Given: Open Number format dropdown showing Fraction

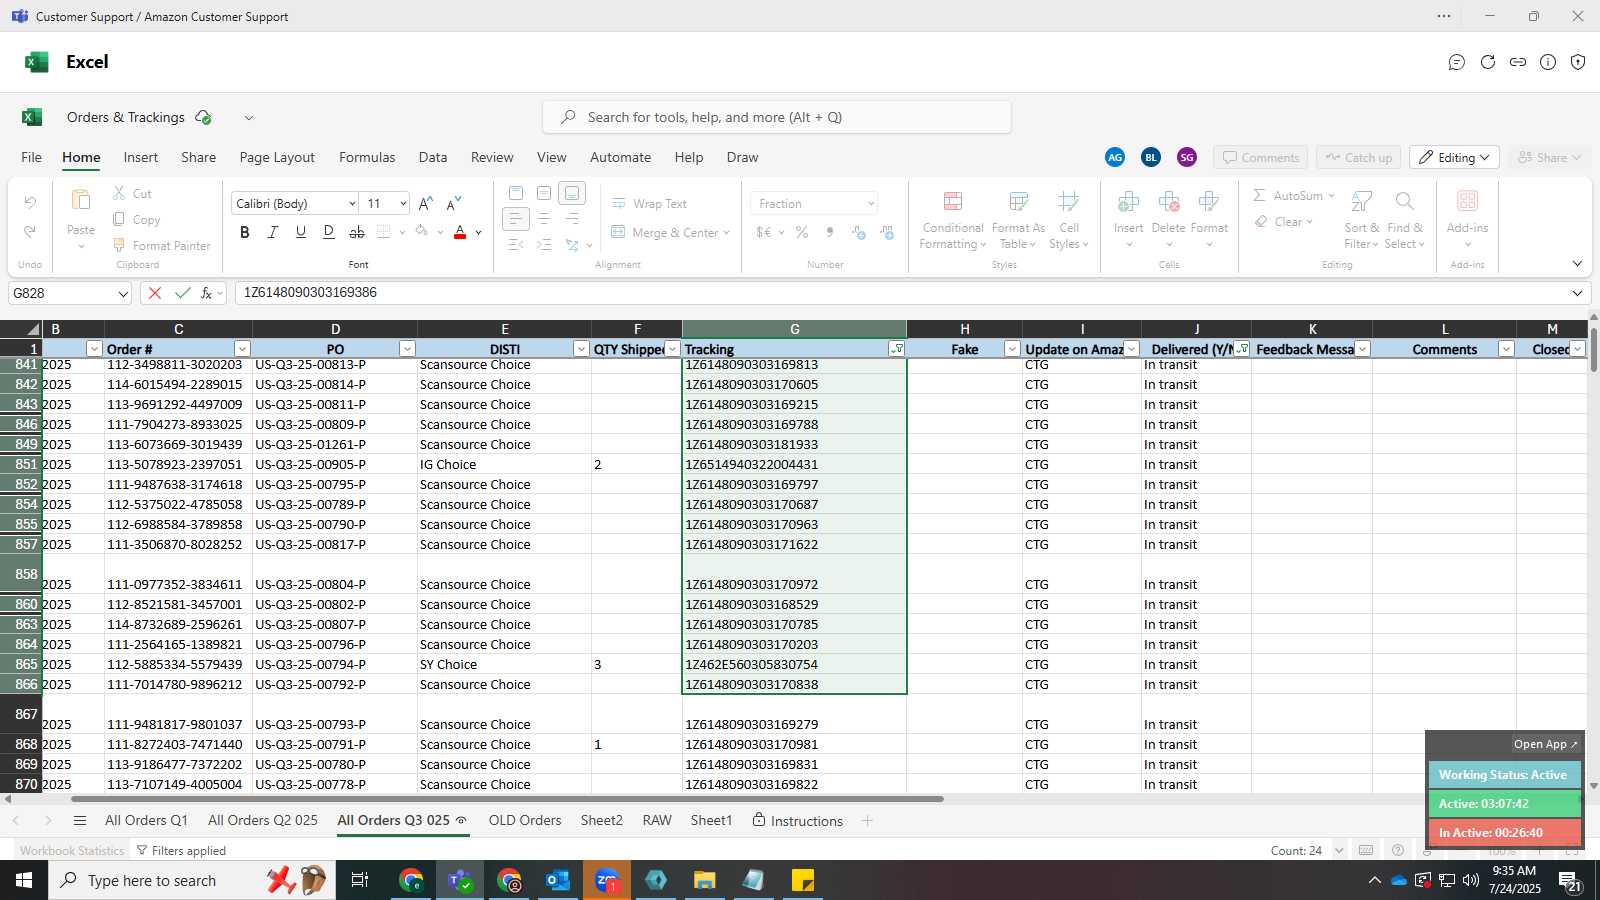Looking at the screenshot, I should 871,204.
